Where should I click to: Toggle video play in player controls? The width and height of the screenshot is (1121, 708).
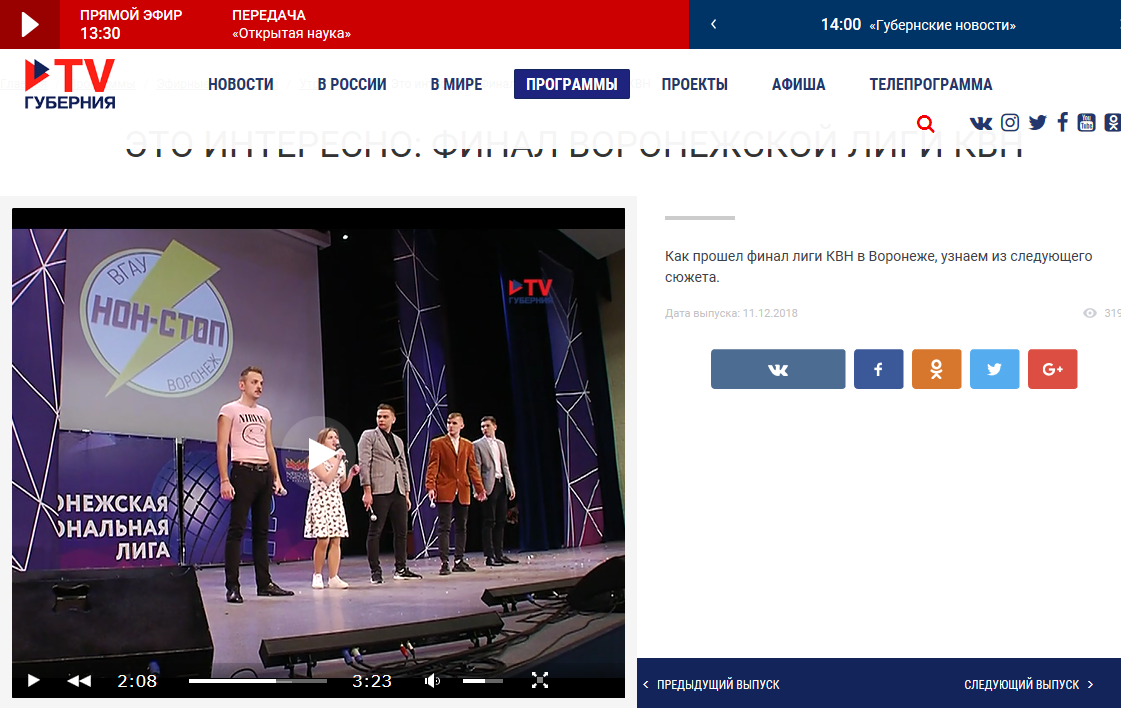[34, 681]
